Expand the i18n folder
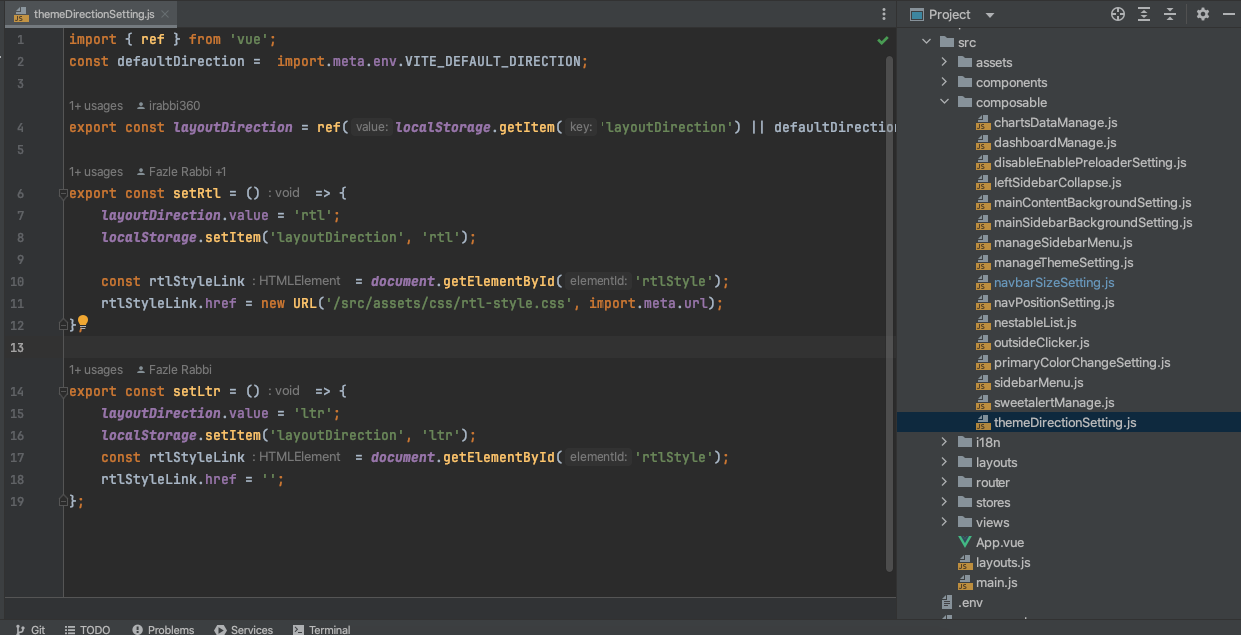This screenshot has height=635, width=1241. [944, 442]
